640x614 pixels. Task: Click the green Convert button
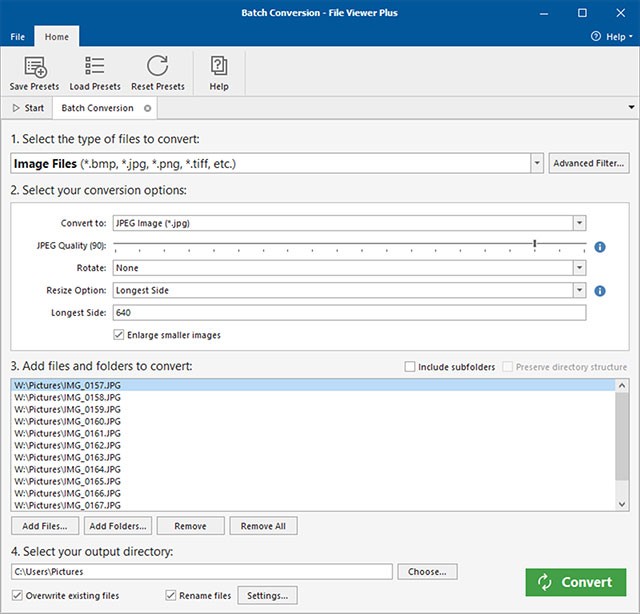(575, 582)
